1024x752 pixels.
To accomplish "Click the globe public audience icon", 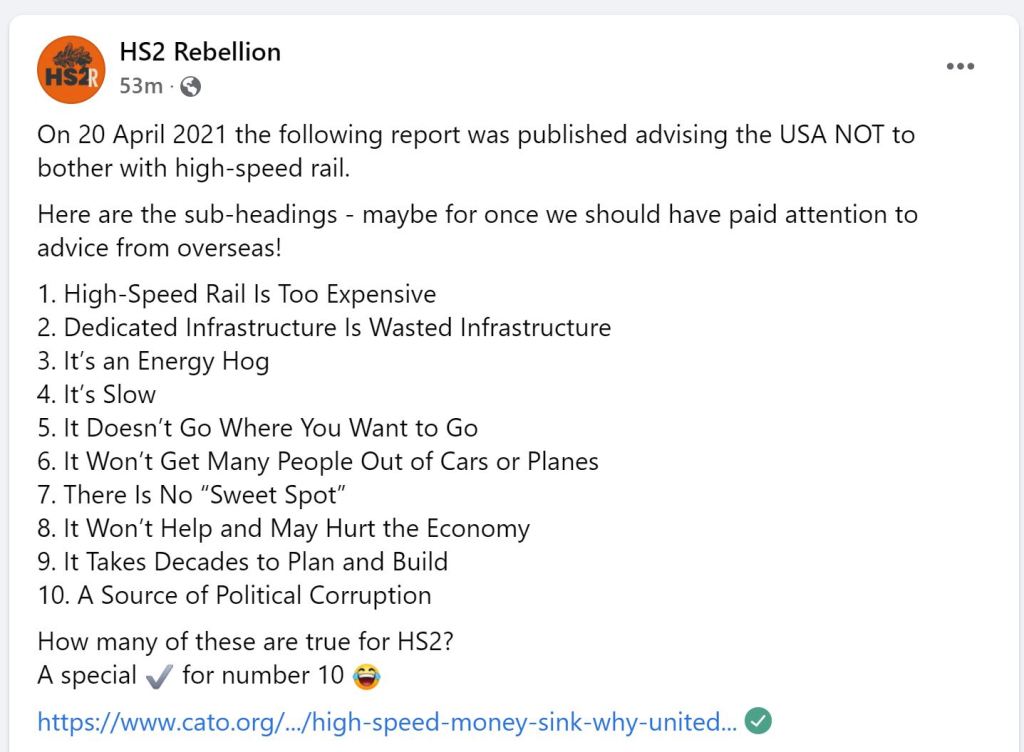I will pyautogui.click(x=190, y=87).
